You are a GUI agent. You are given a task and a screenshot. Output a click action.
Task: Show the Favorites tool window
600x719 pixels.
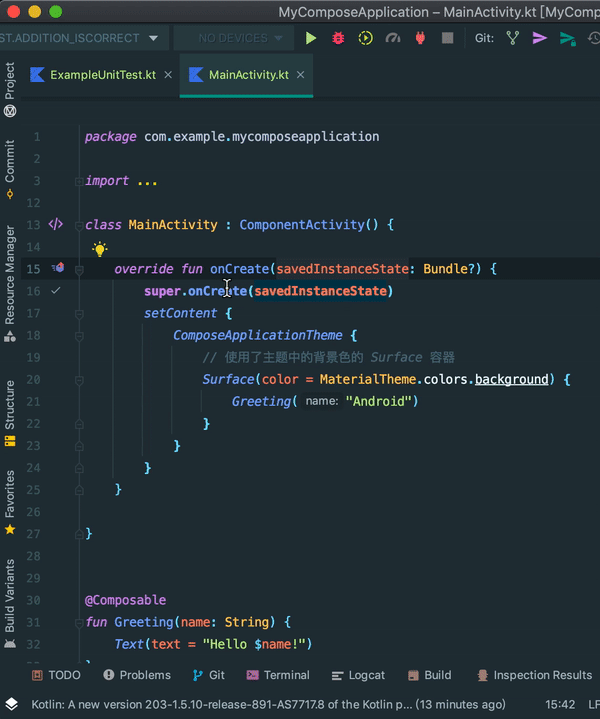pyautogui.click(x=10, y=503)
